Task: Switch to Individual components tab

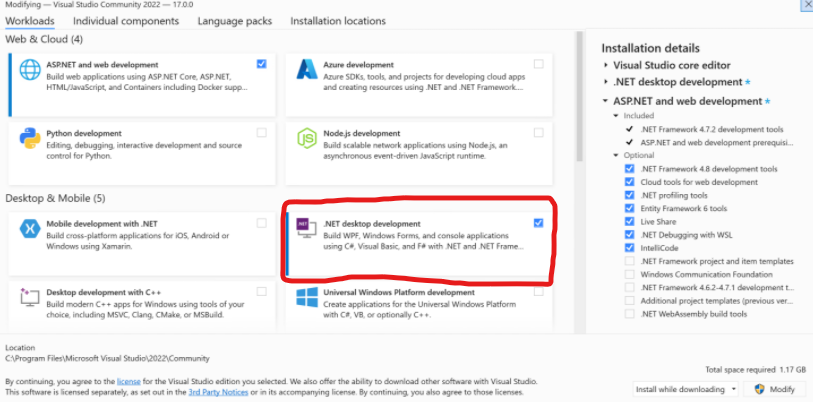Action: [x=126, y=21]
